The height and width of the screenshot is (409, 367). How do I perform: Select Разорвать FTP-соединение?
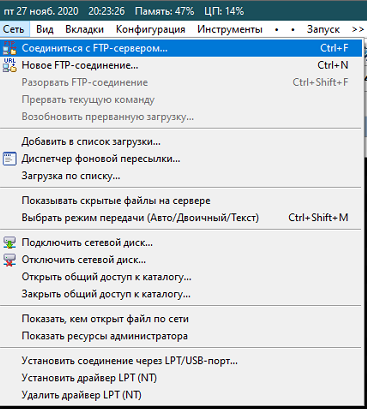pos(181,82)
